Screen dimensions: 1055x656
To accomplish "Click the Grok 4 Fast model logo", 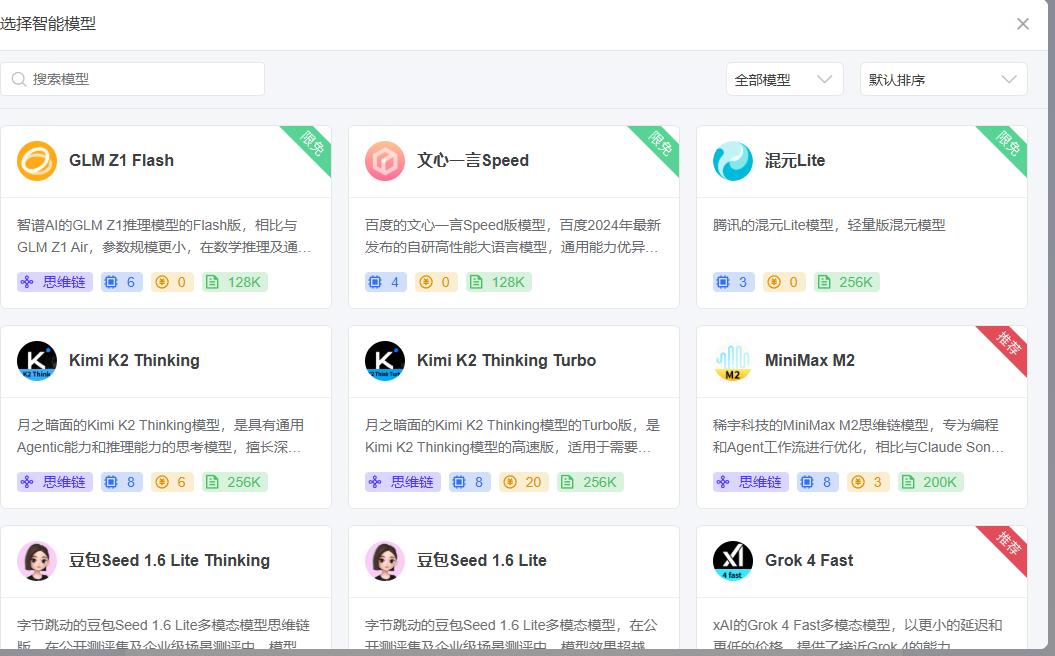I will (x=733, y=560).
